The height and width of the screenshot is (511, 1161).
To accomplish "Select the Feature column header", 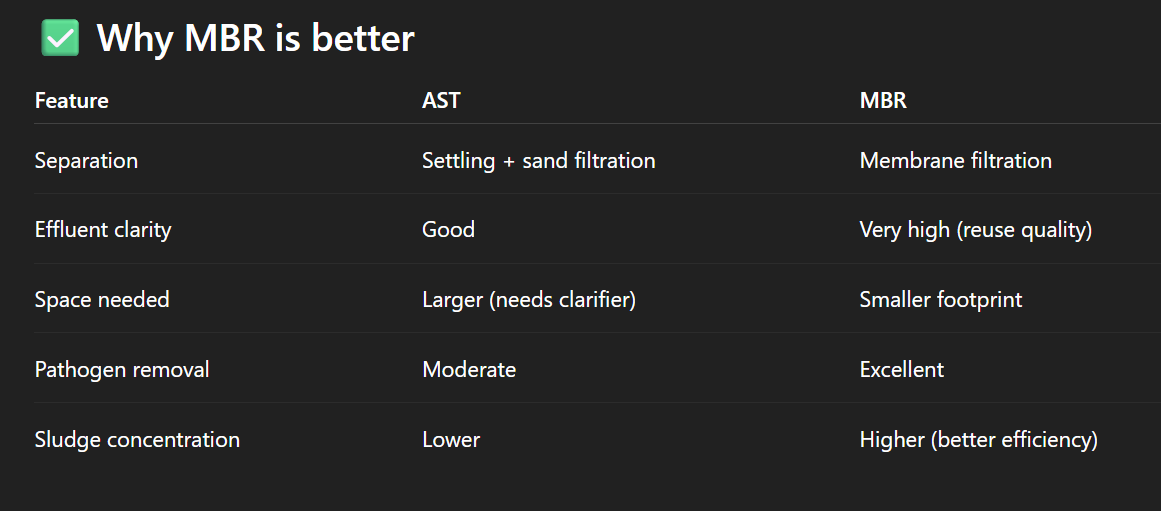I will [x=72, y=100].
